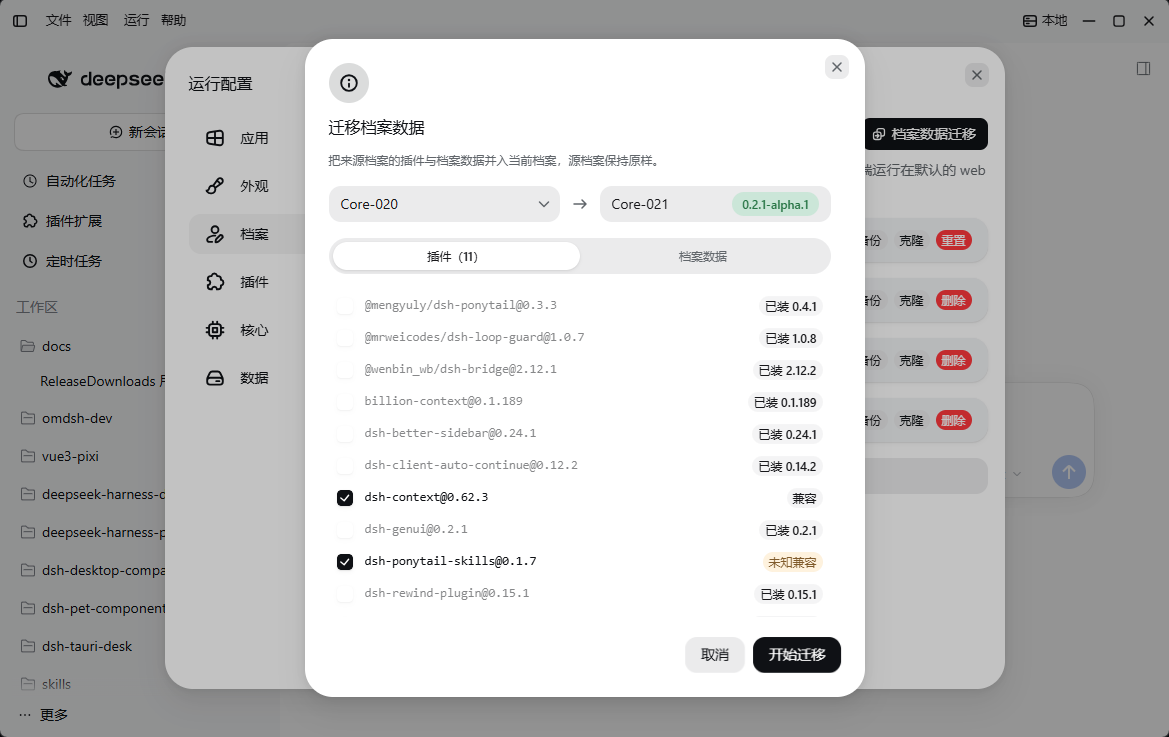The image size is (1169, 737).
Task: Click the right panel toggle icon
Action: pos(1143,69)
